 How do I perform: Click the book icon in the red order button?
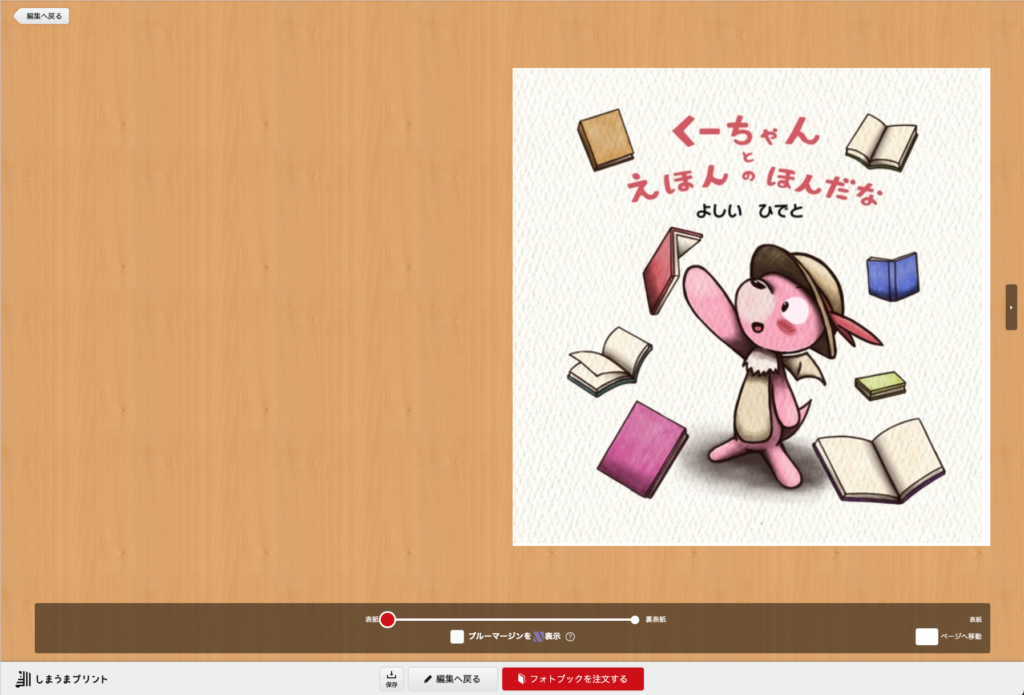[521, 679]
